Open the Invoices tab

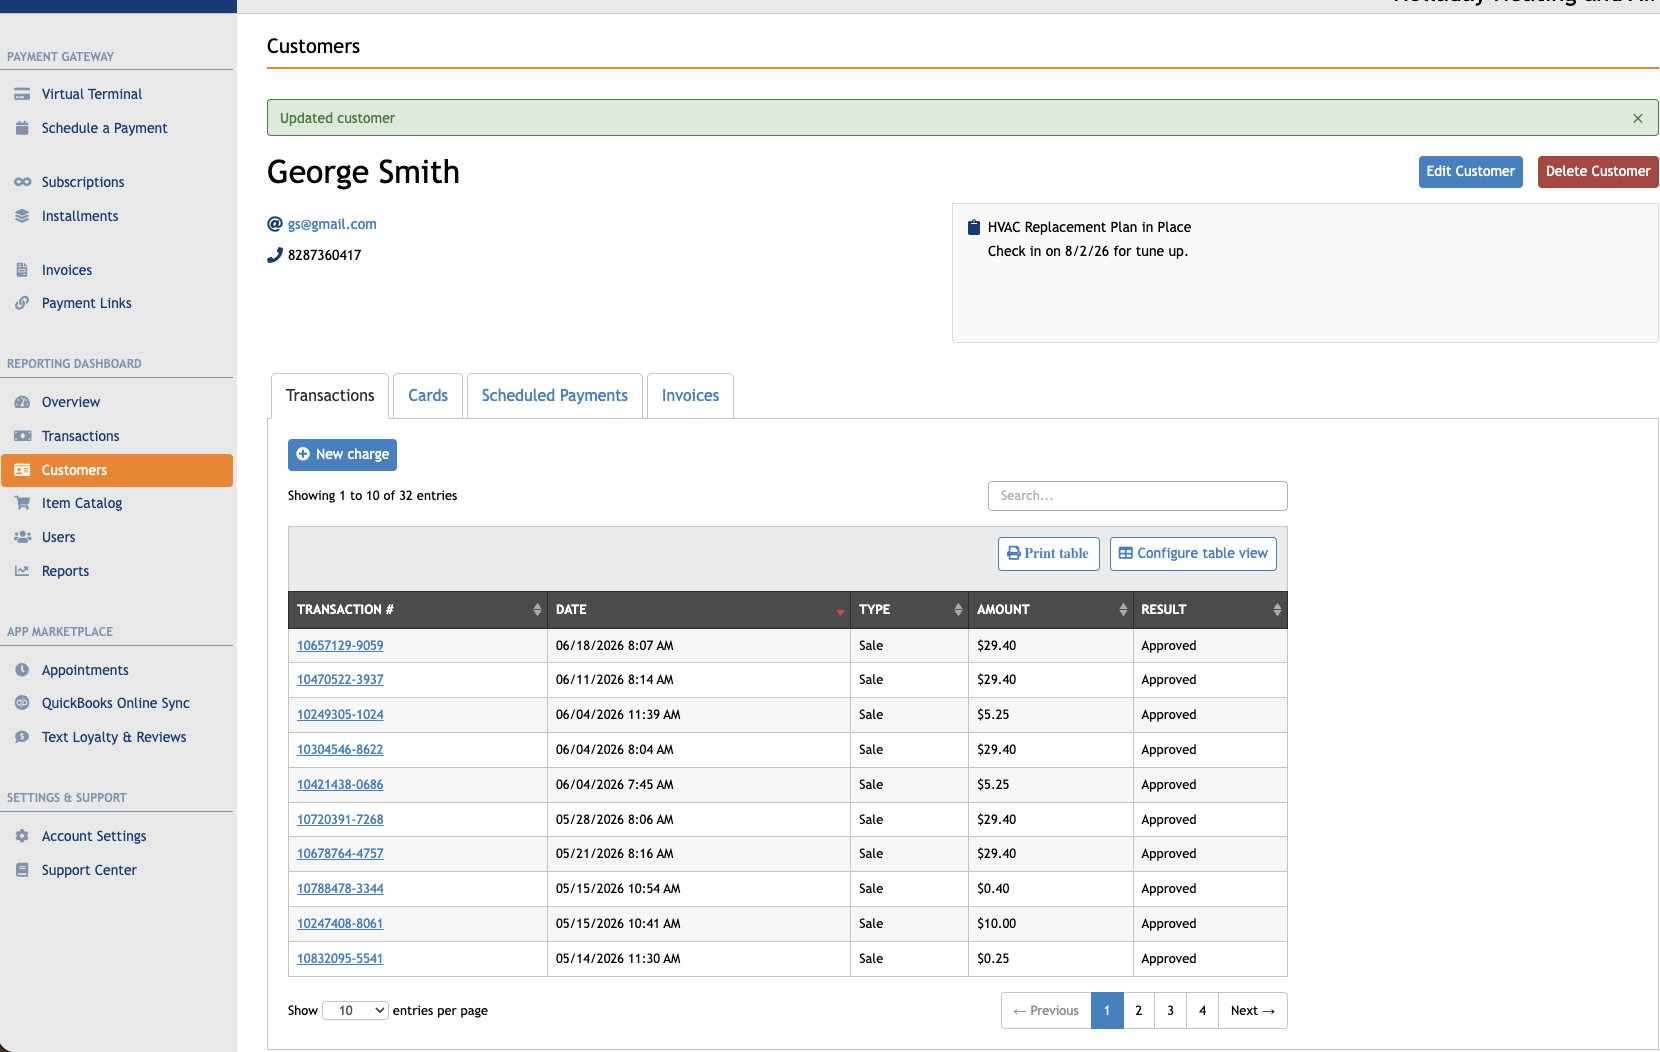(x=690, y=396)
